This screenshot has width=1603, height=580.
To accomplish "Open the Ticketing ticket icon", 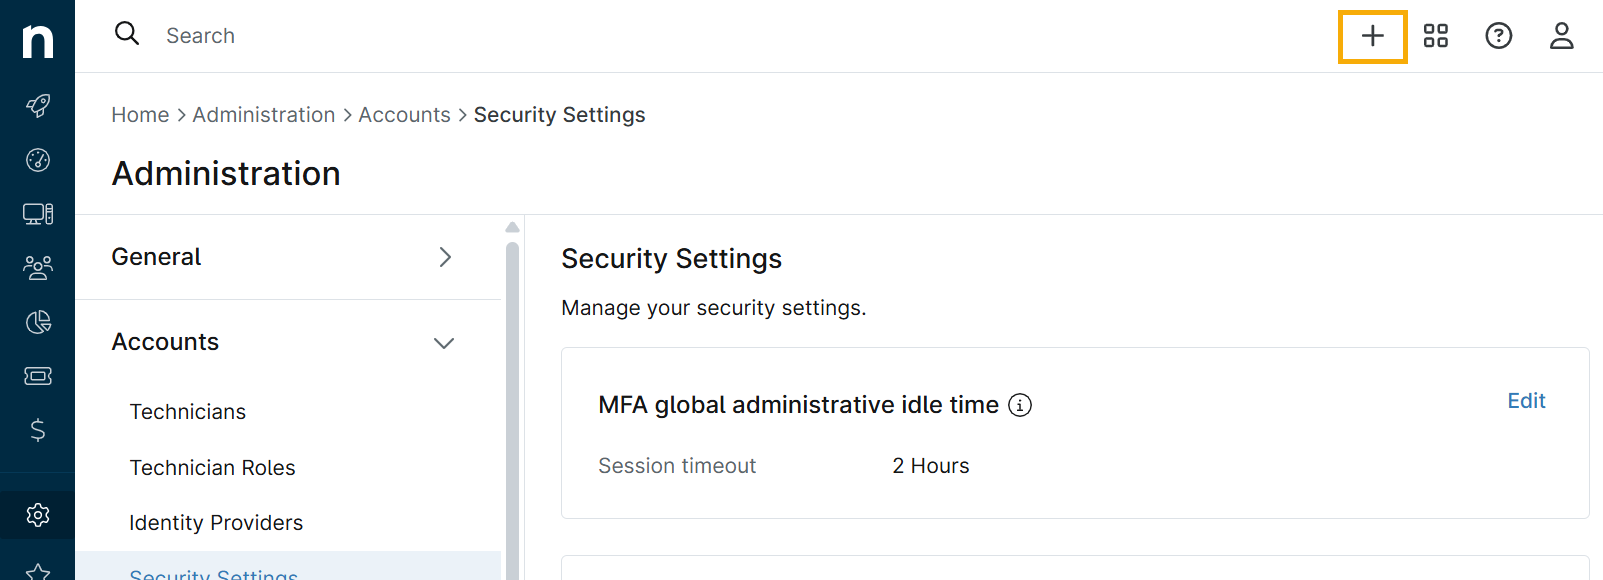I will 38,376.
